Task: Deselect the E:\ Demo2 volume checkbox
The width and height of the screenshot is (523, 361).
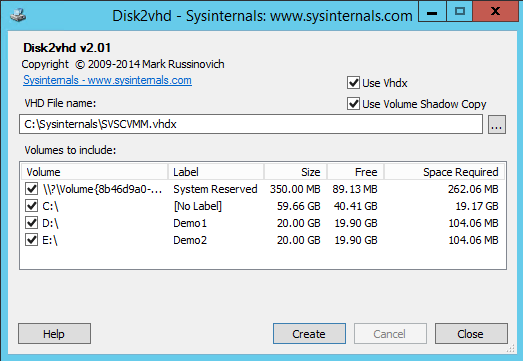Action: click(32, 240)
